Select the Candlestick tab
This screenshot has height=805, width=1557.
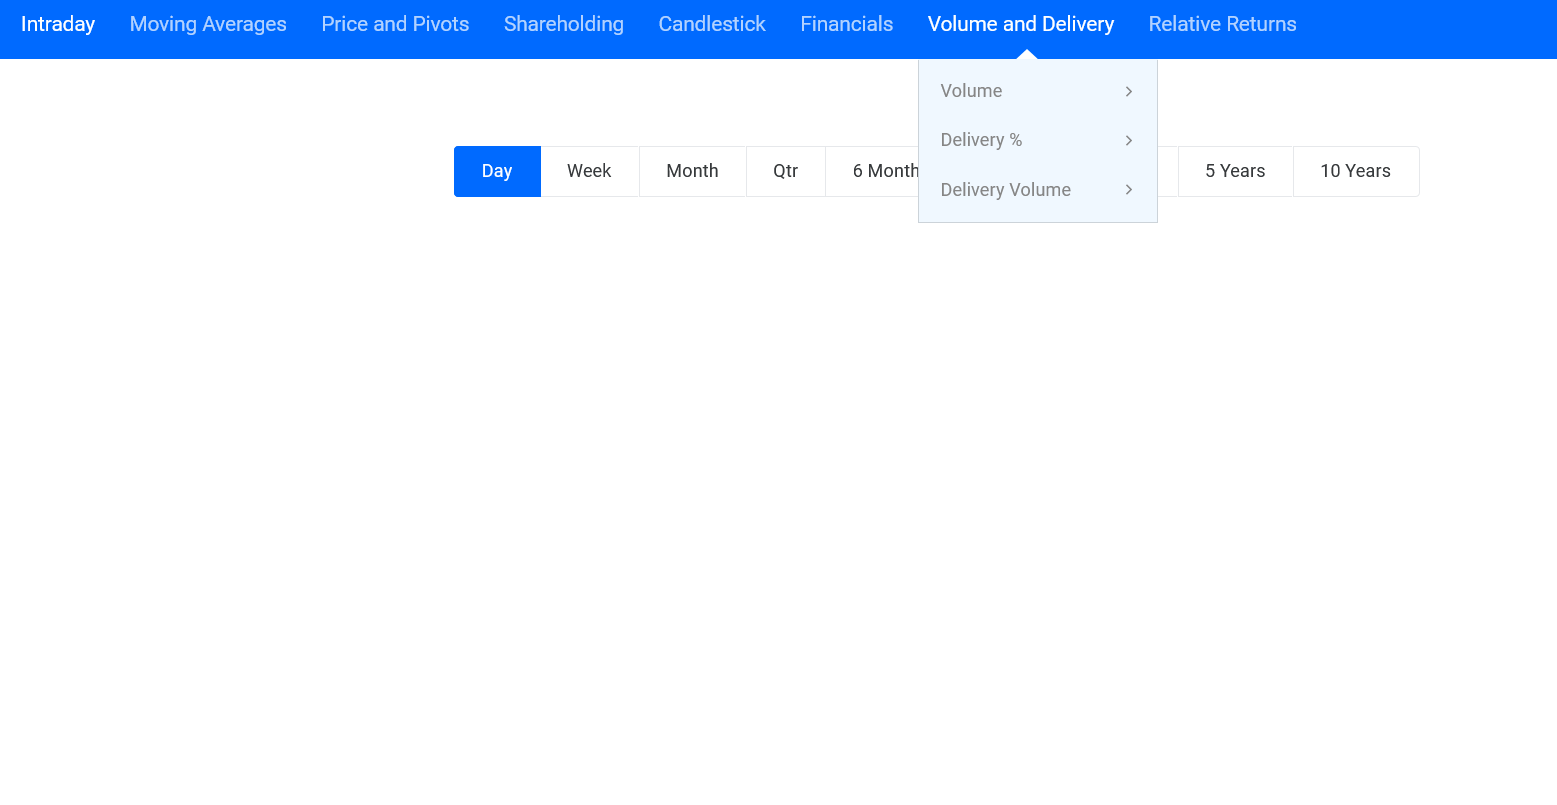[712, 24]
